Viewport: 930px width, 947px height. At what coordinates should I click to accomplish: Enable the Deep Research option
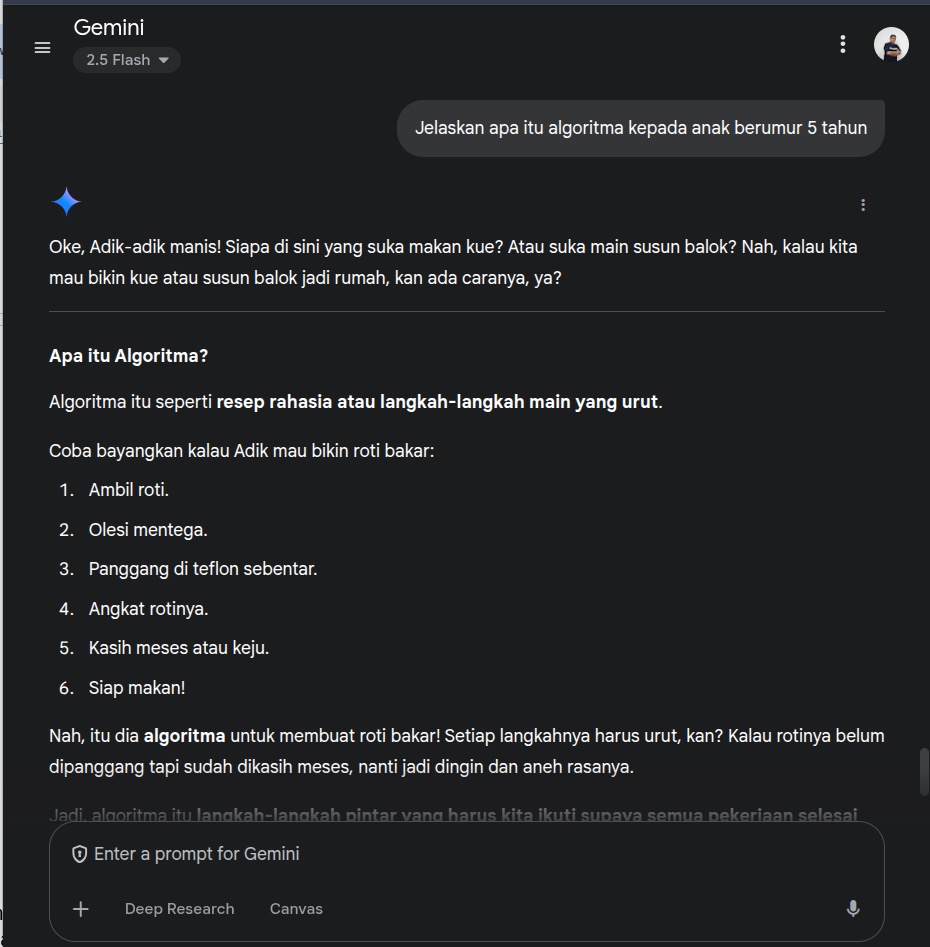[x=179, y=909]
